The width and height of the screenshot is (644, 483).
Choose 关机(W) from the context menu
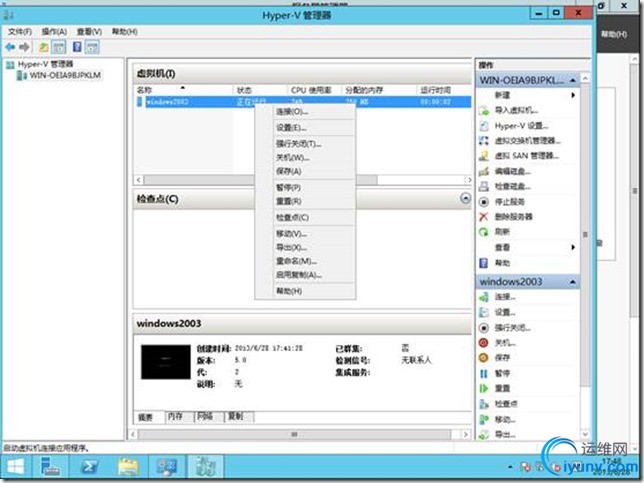click(x=305, y=157)
